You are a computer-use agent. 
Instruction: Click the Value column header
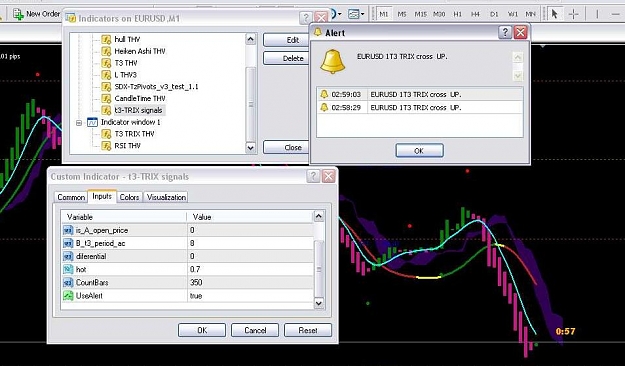(250, 217)
